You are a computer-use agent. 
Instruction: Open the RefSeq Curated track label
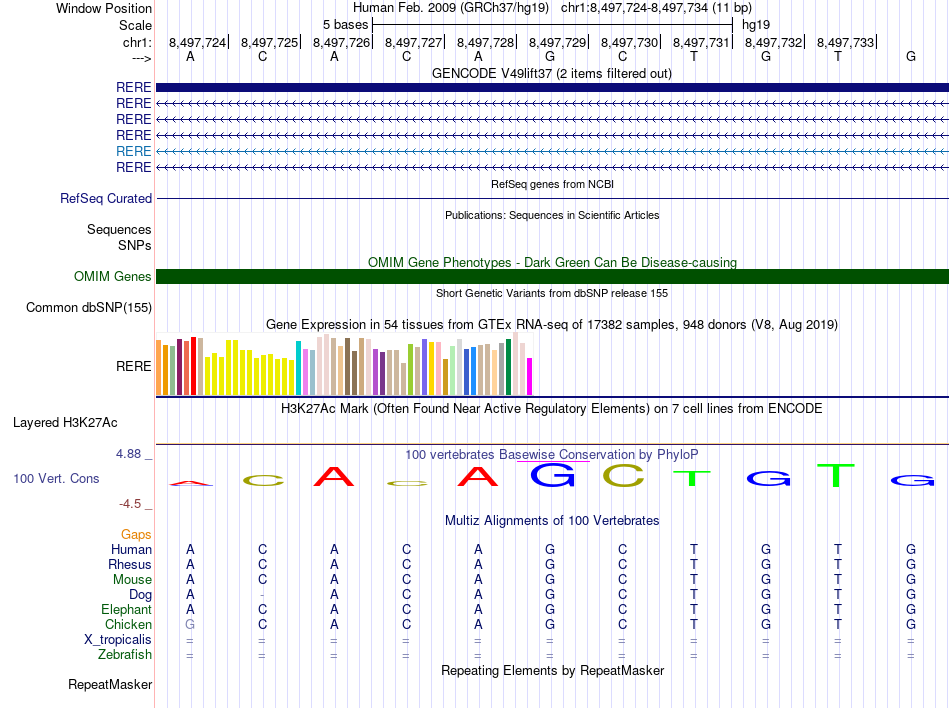tap(106, 199)
